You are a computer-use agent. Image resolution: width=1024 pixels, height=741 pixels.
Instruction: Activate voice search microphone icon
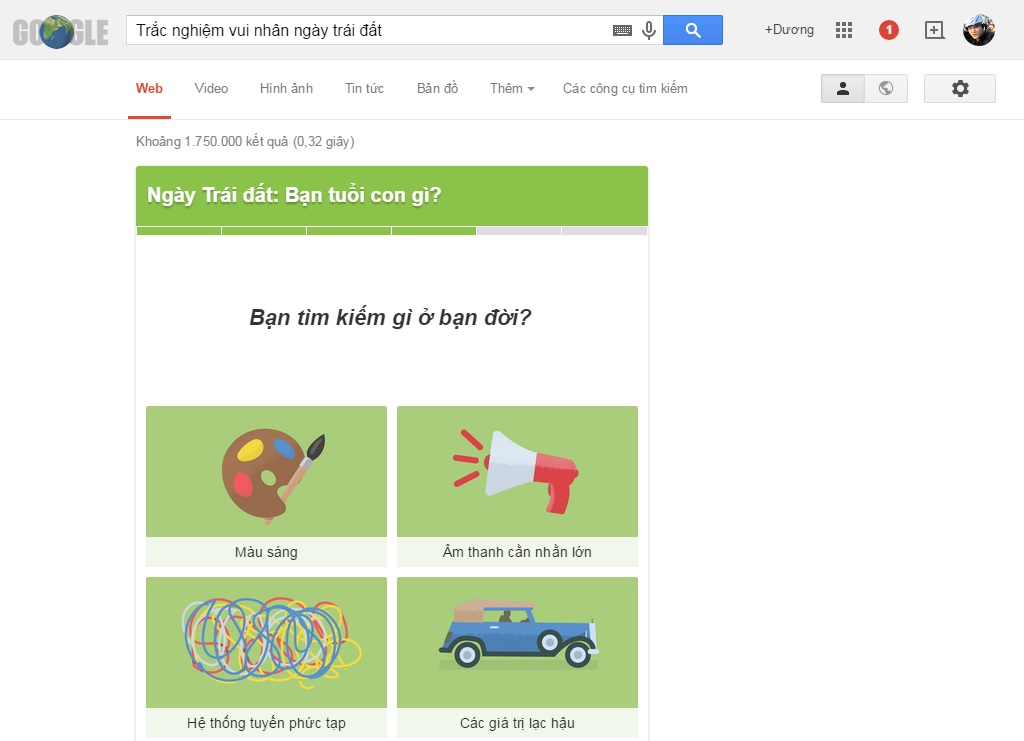[648, 30]
